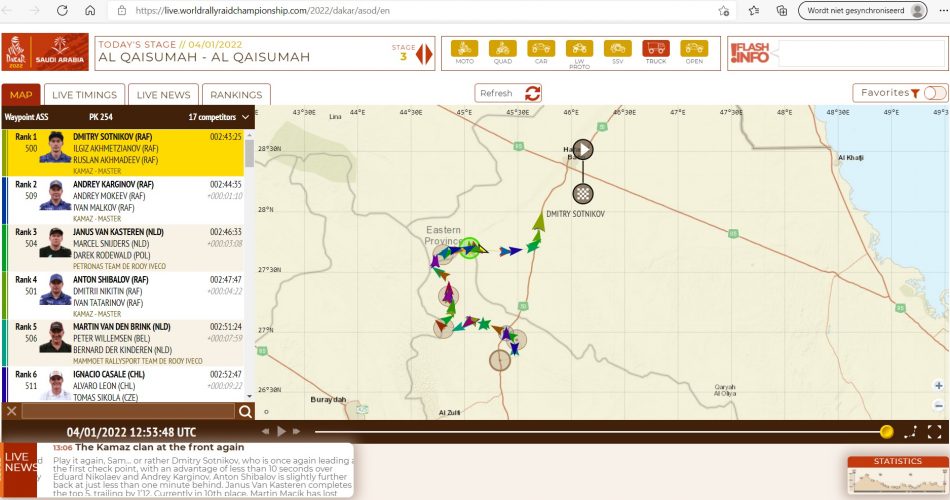This screenshot has width=950, height=500.
Task: Click the yellow timeline slider handle
Action: 886,431
